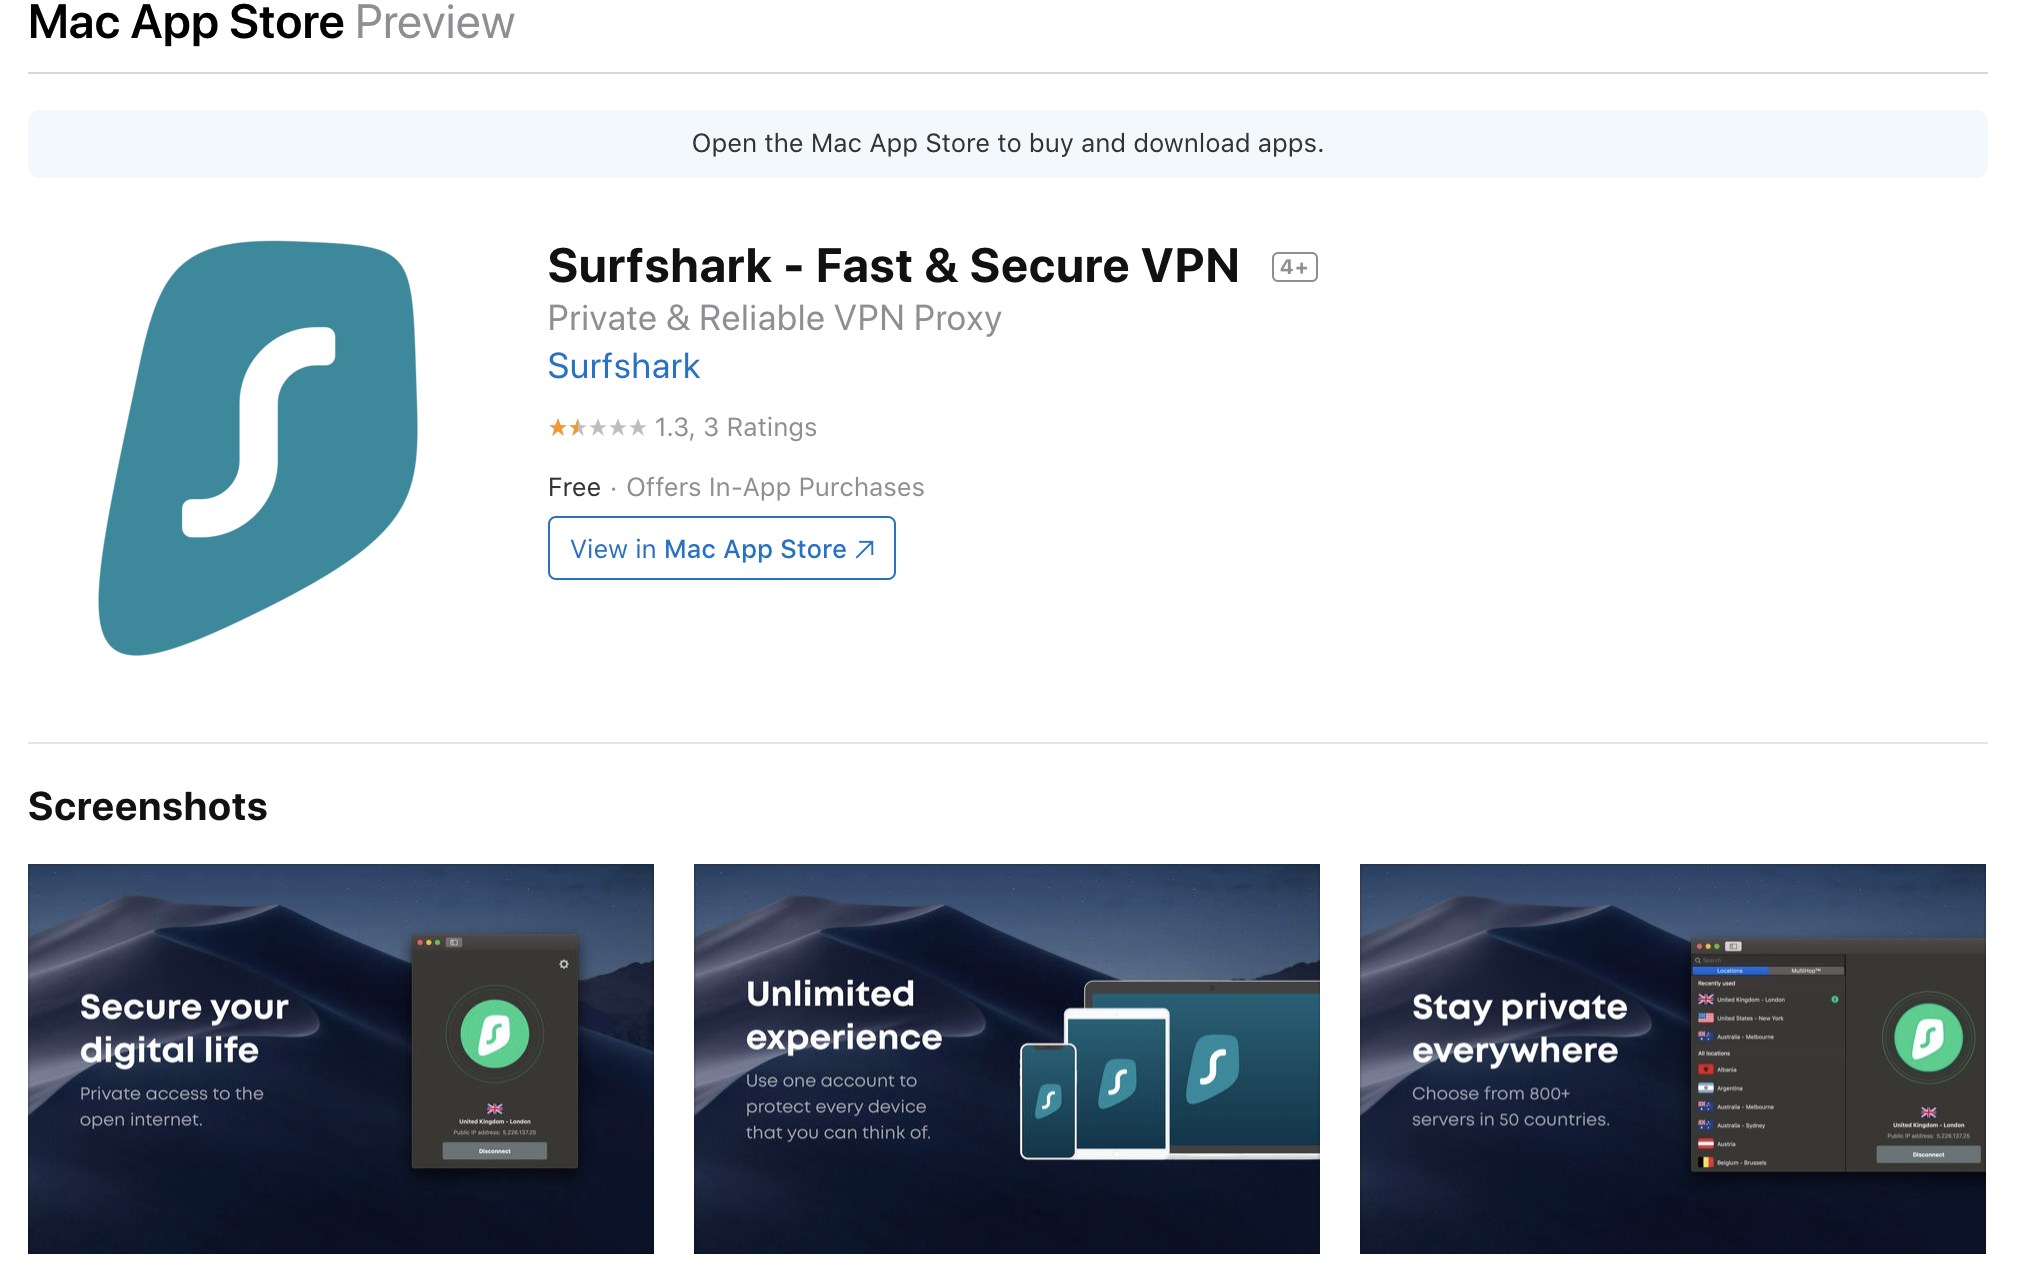Screen dimensions: 2018x1278
Task: Choose Albania in the all locations list
Action: coord(1726,1070)
